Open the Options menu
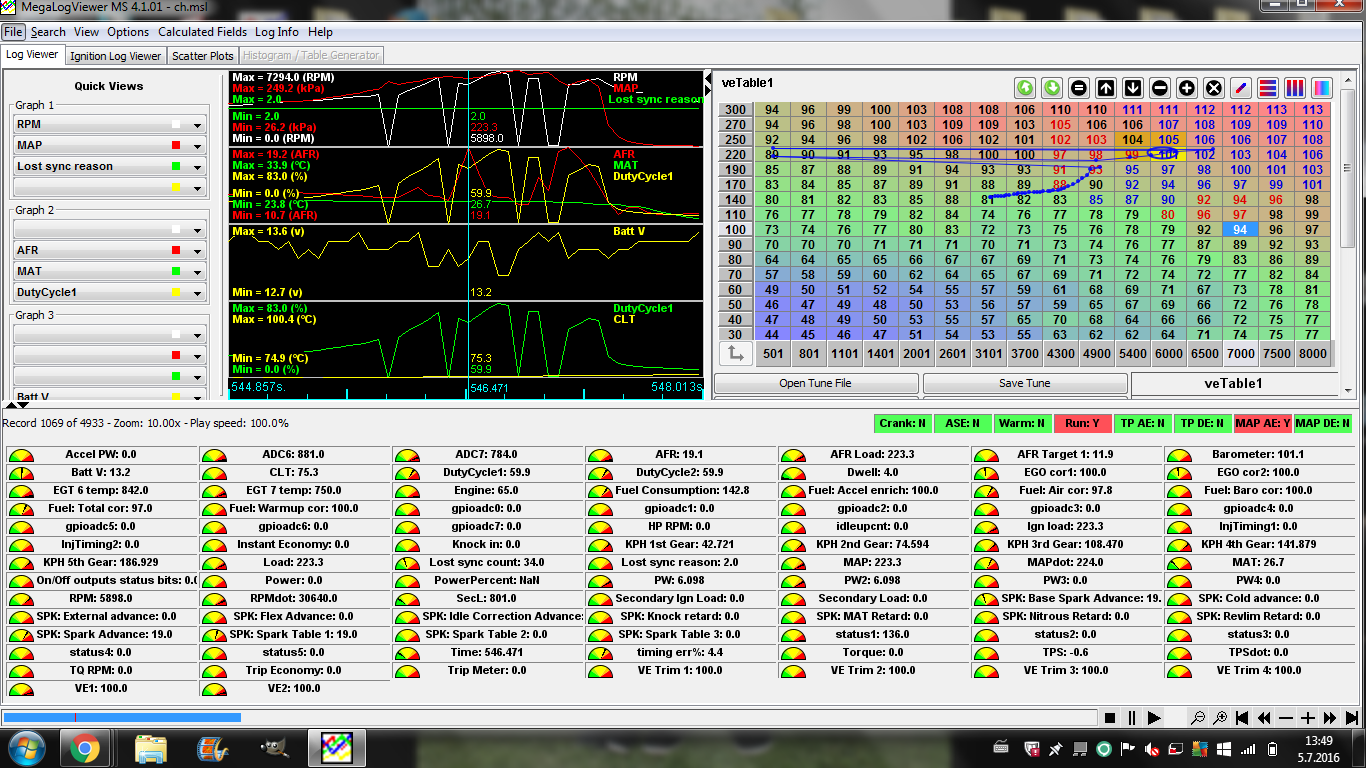1366x768 pixels. coord(128,32)
